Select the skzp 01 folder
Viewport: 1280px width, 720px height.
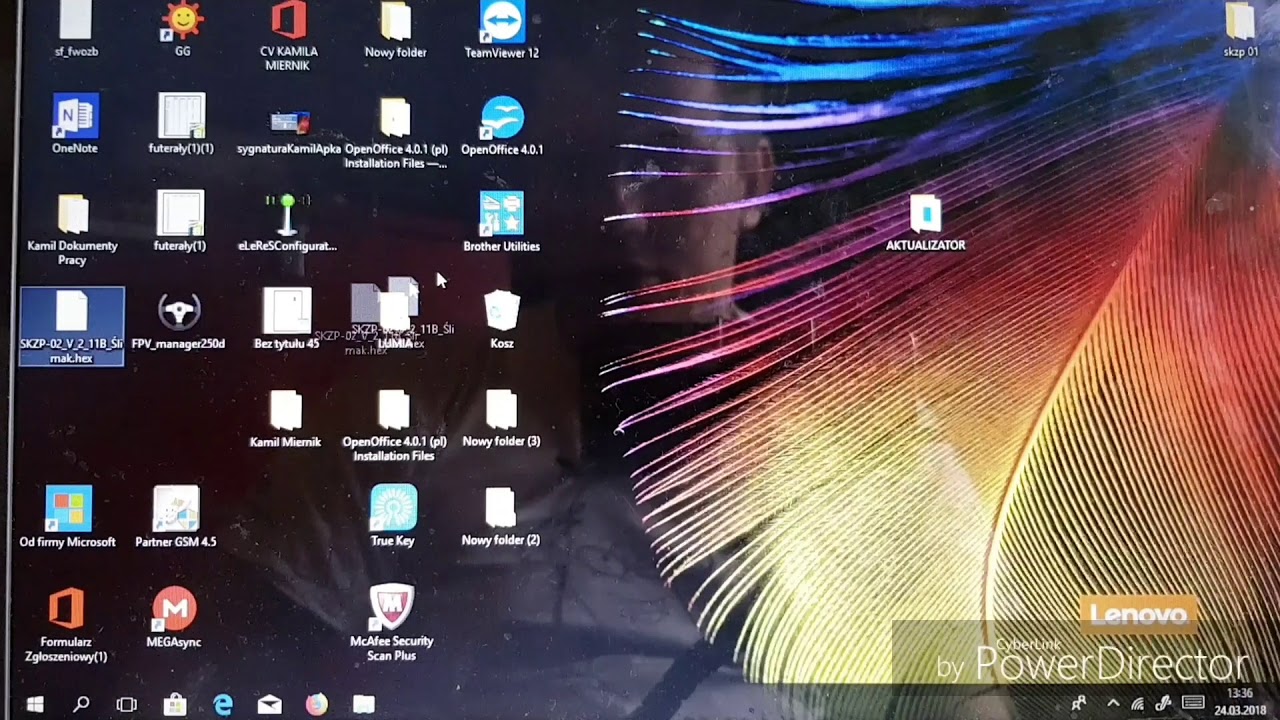click(x=1240, y=30)
